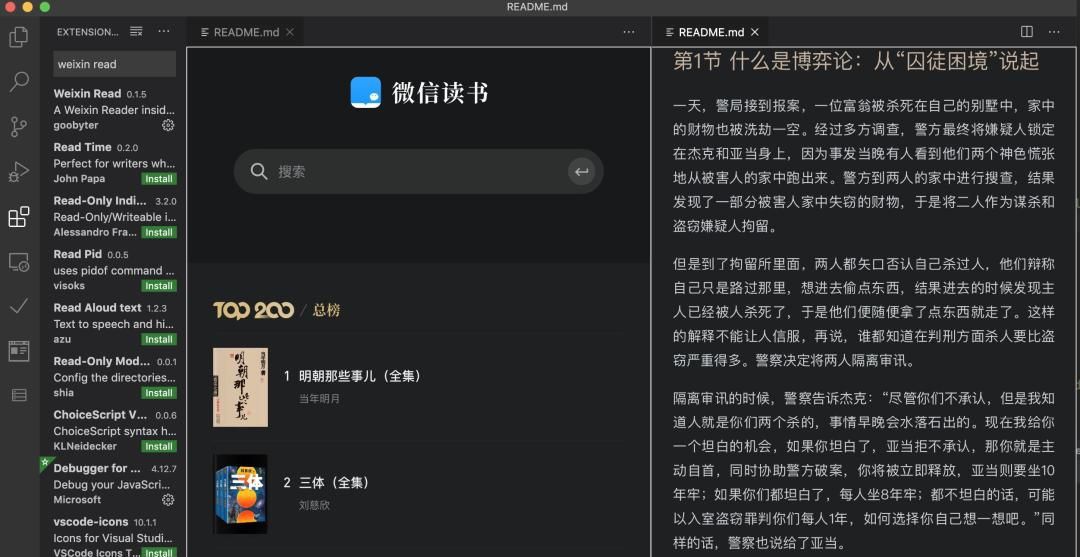The image size is (1080, 557).
Task: Clear the extensions search results icon
Action: click(x=136, y=32)
